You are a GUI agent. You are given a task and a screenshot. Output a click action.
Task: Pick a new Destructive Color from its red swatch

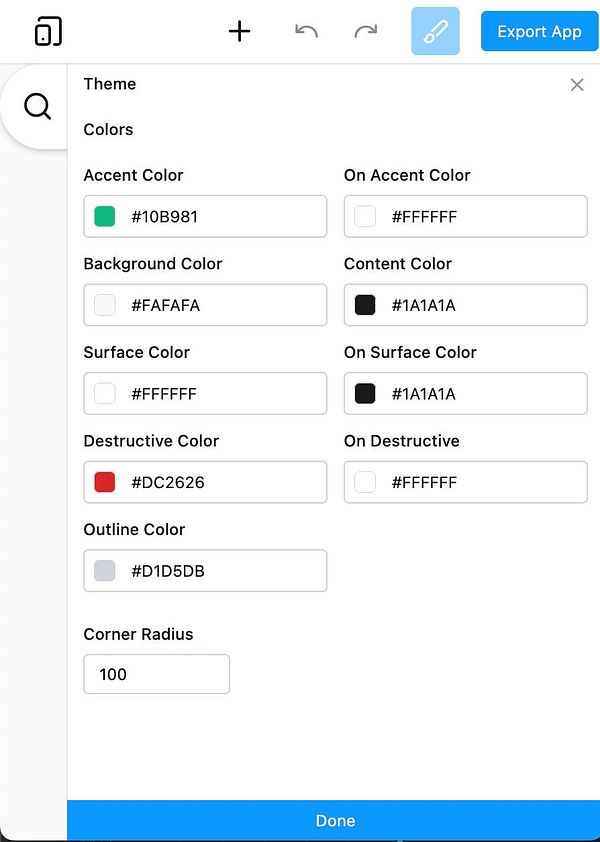tap(104, 482)
